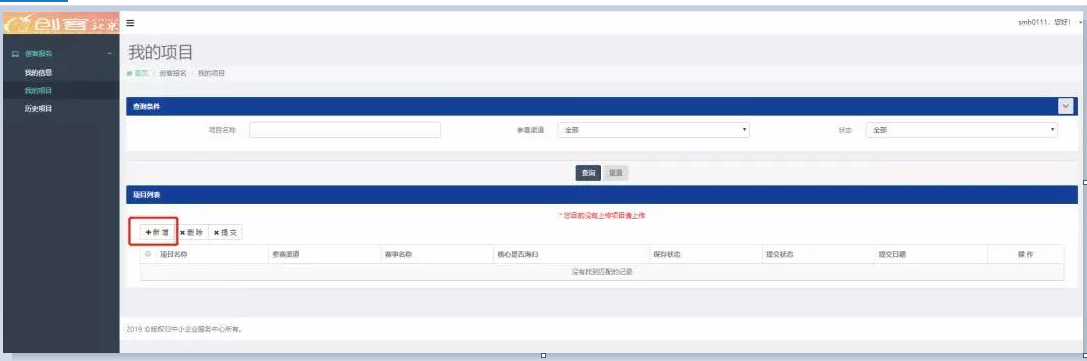The width and height of the screenshot is (1087, 361).
Task: Click the 赛事名称 column header
Action: point(399,254)
